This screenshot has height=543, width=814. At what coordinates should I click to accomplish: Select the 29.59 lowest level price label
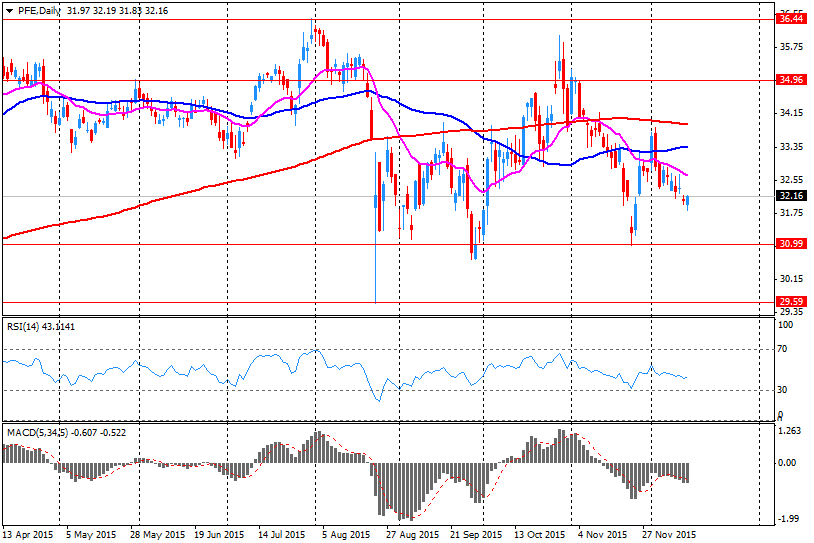pos(791,301)
